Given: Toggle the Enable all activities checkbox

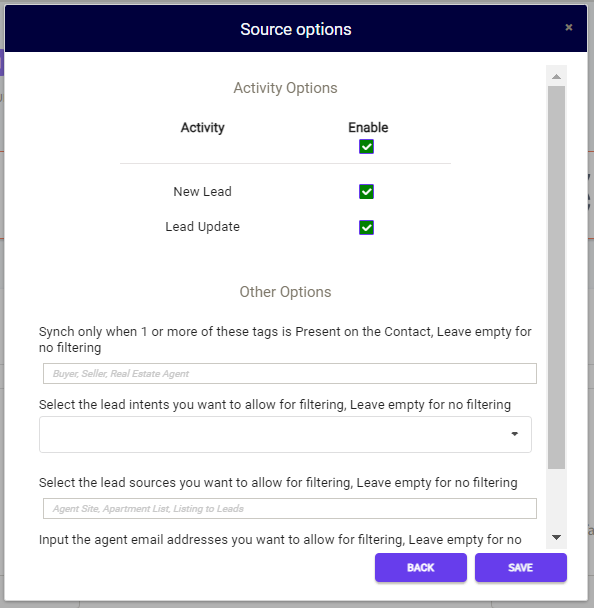Looking at the screenshot, I should (x=366, y=147).
